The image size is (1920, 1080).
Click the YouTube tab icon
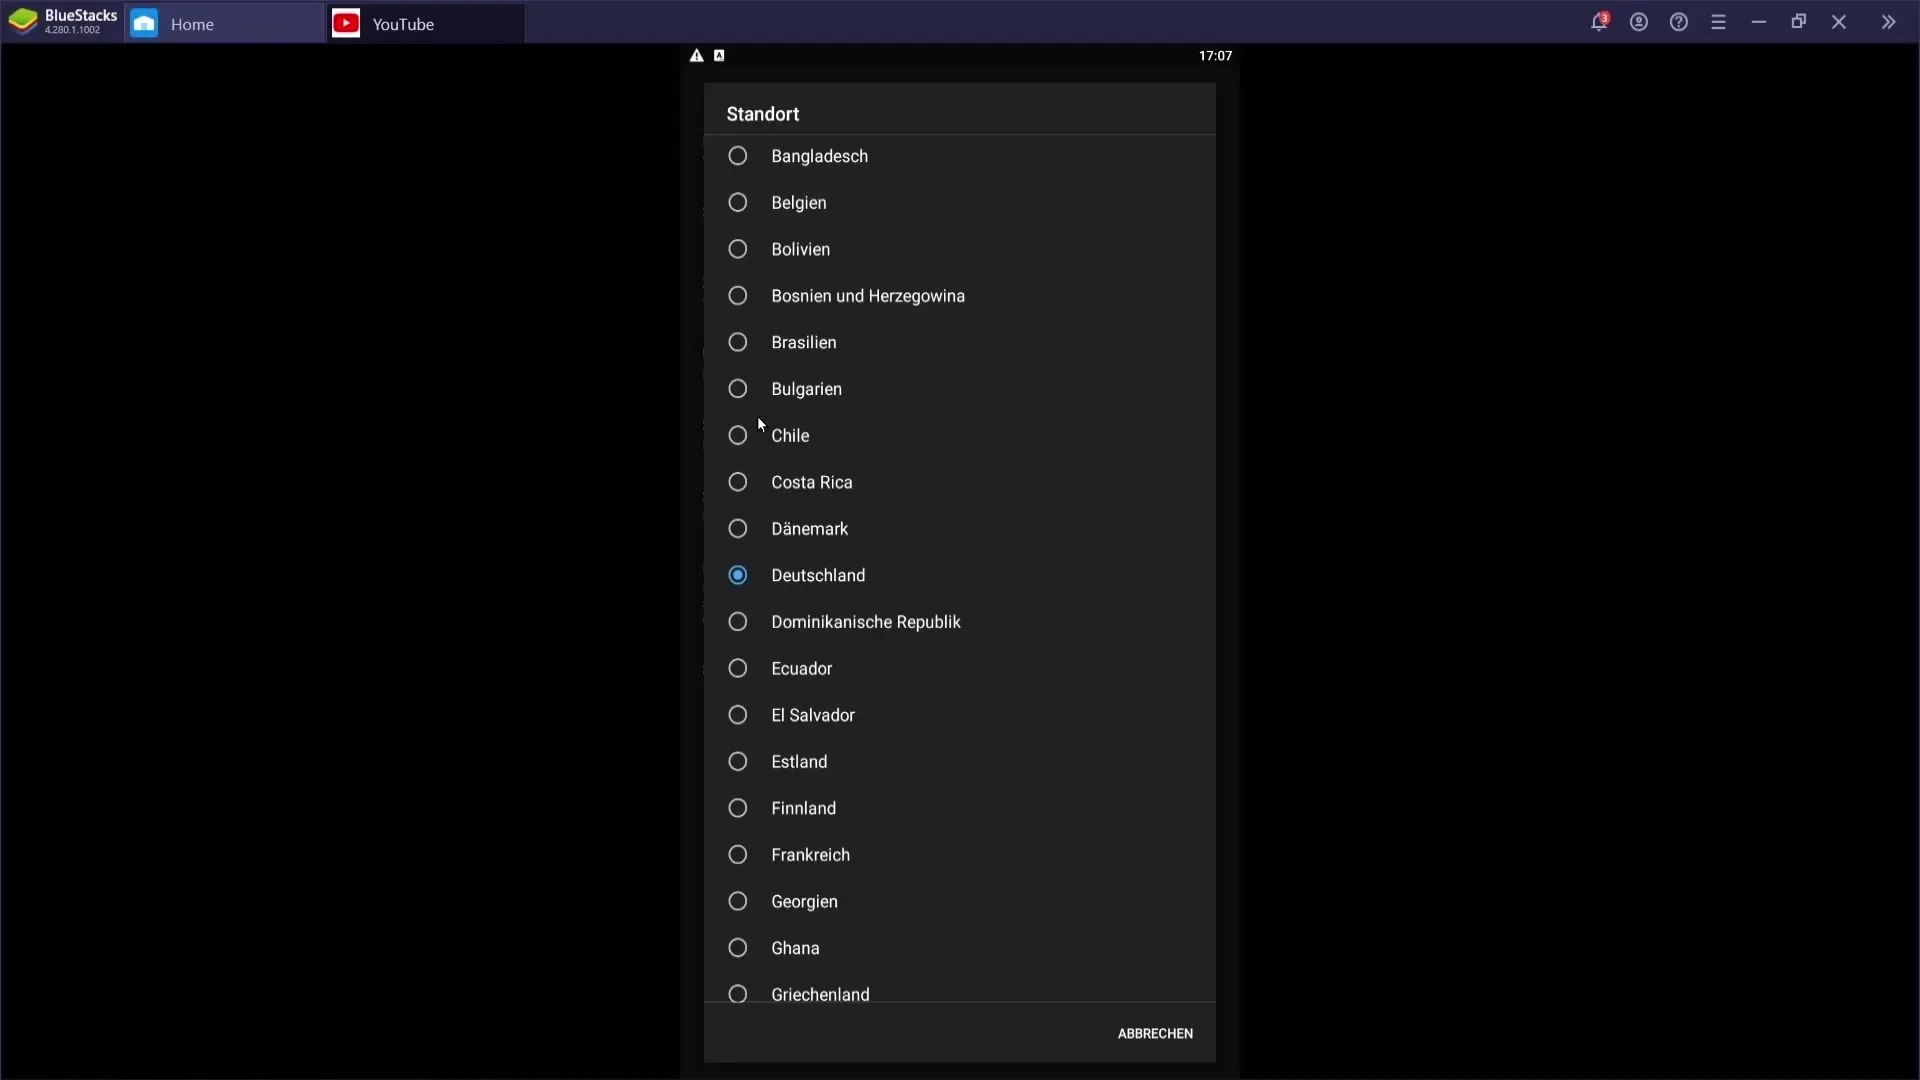[345, 24]
